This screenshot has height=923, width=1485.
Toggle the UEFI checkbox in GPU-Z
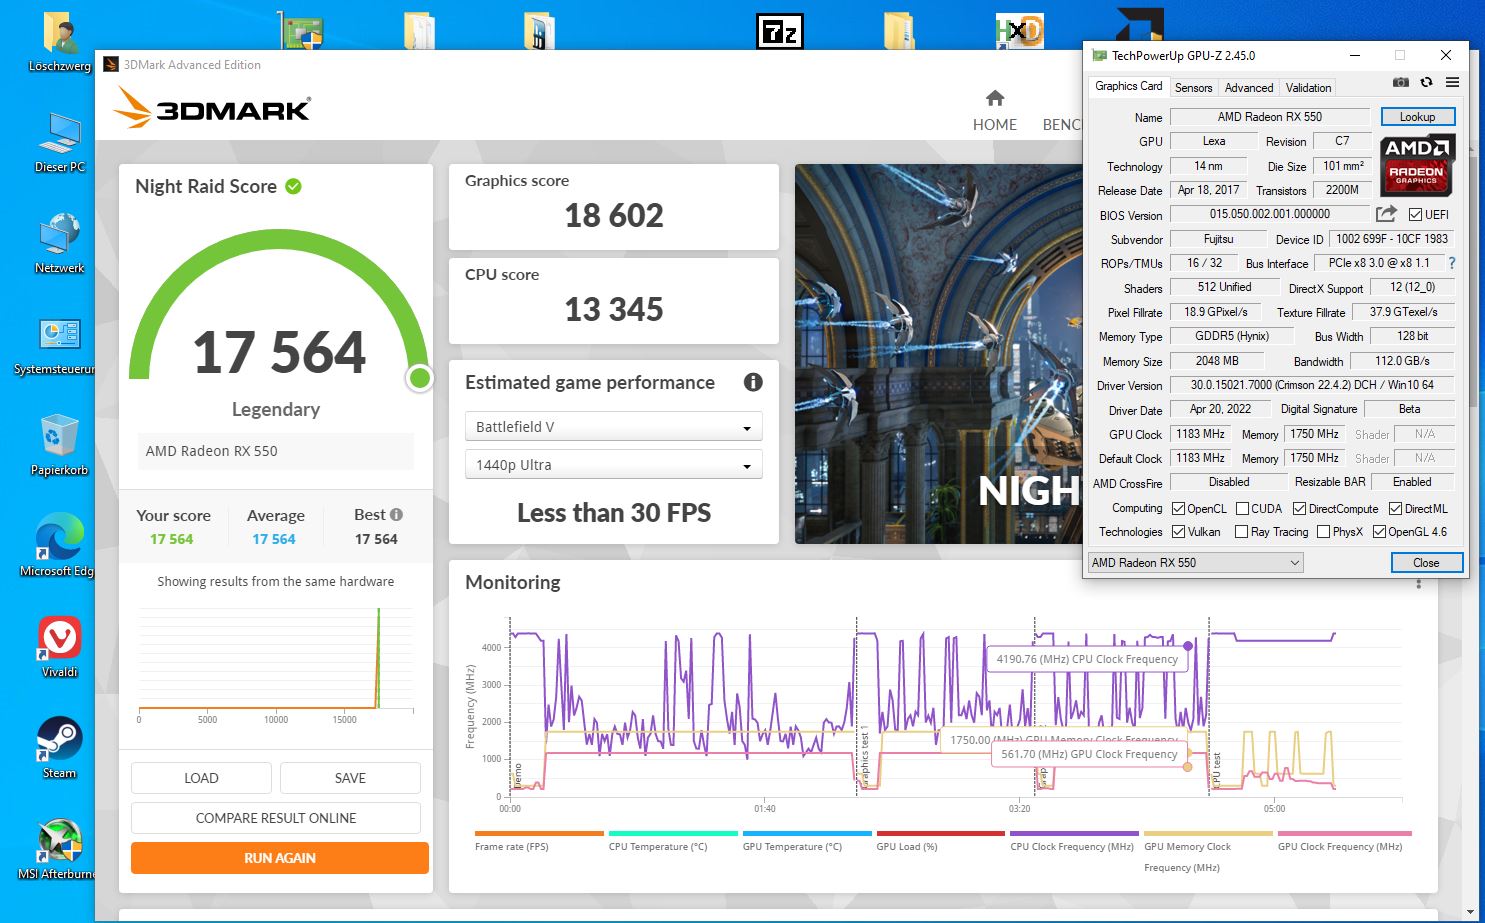click(x=1415, y=214)
